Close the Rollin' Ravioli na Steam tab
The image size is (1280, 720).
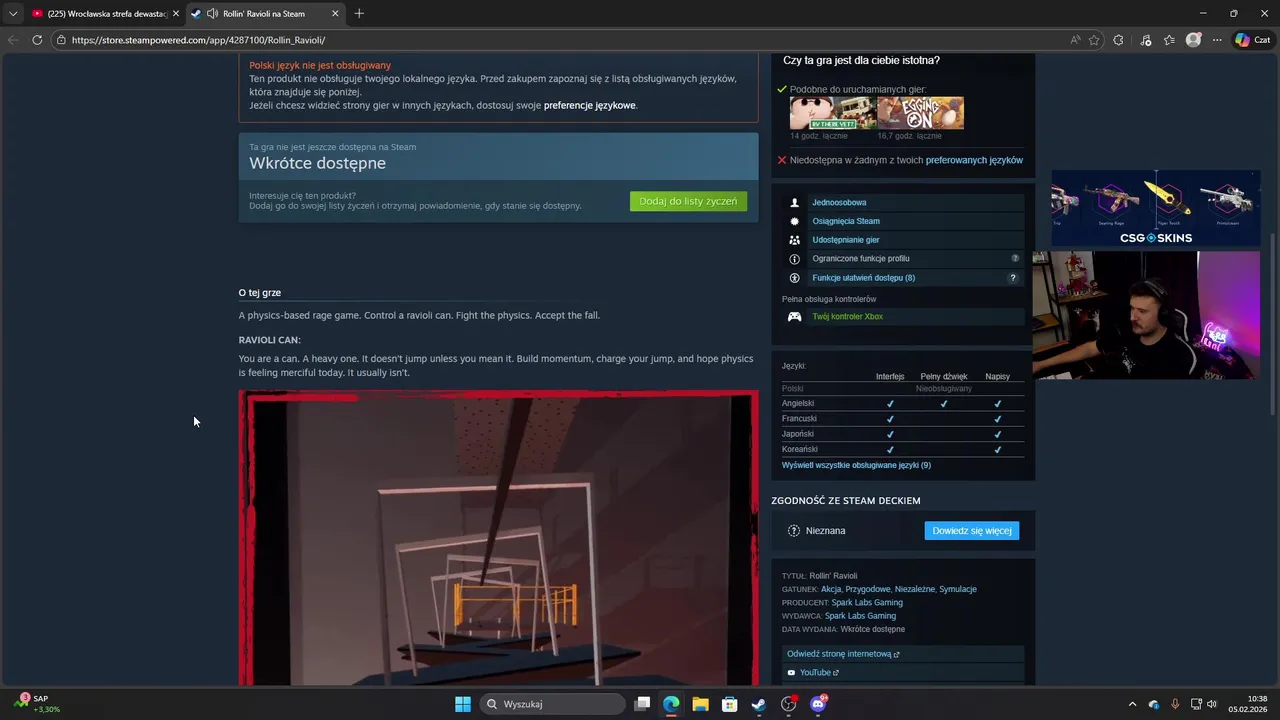coord(335,14)
